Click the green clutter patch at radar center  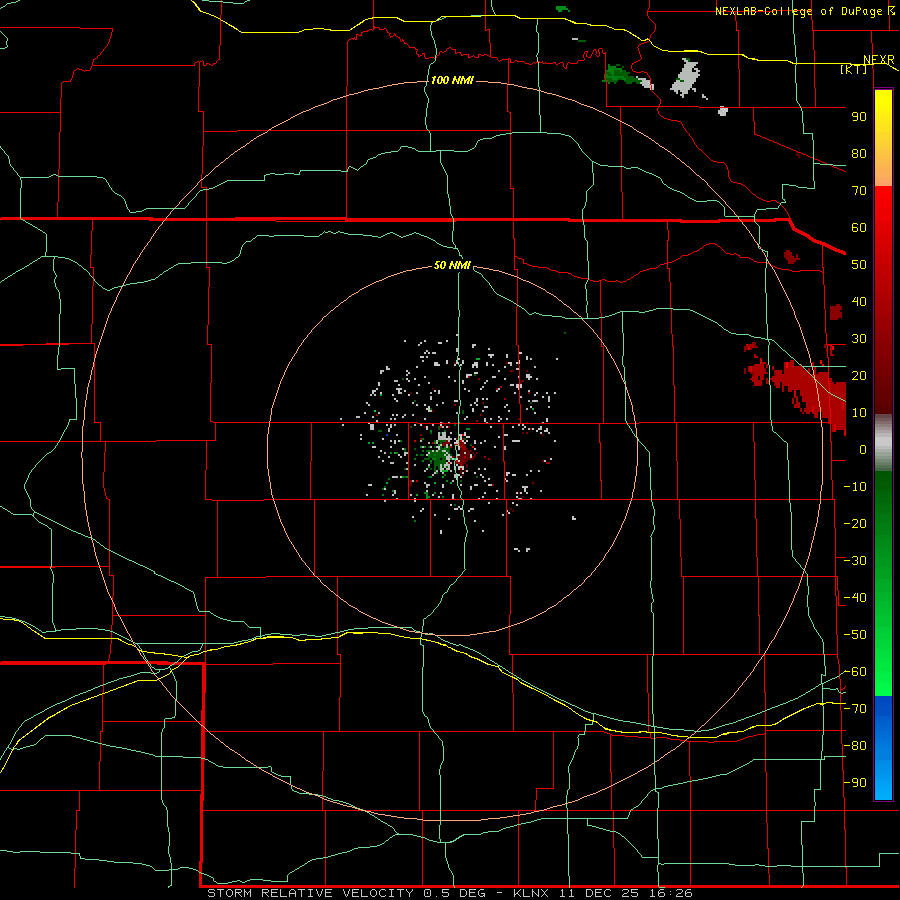439,457
